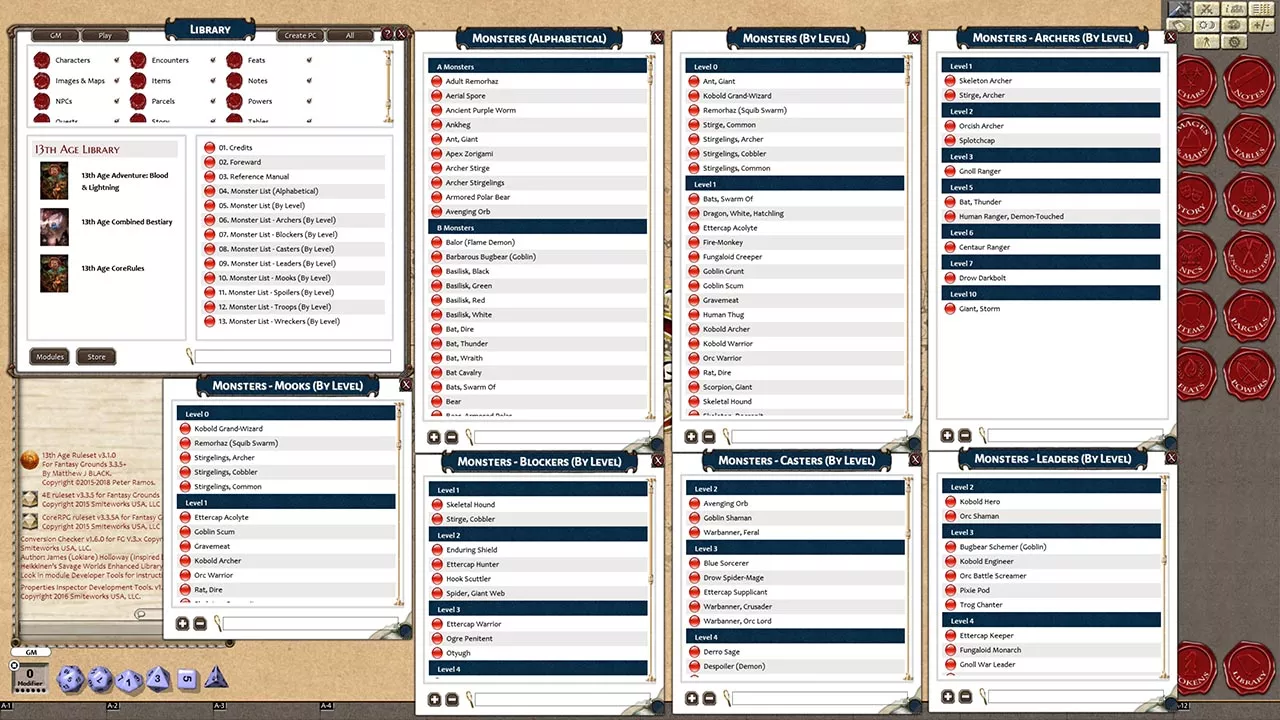Image resolution: width=1280 pixels, height=720 pixels.
Task: Open the Tokens wax seal in sidebar
Action: click(x=1196, y=666)
